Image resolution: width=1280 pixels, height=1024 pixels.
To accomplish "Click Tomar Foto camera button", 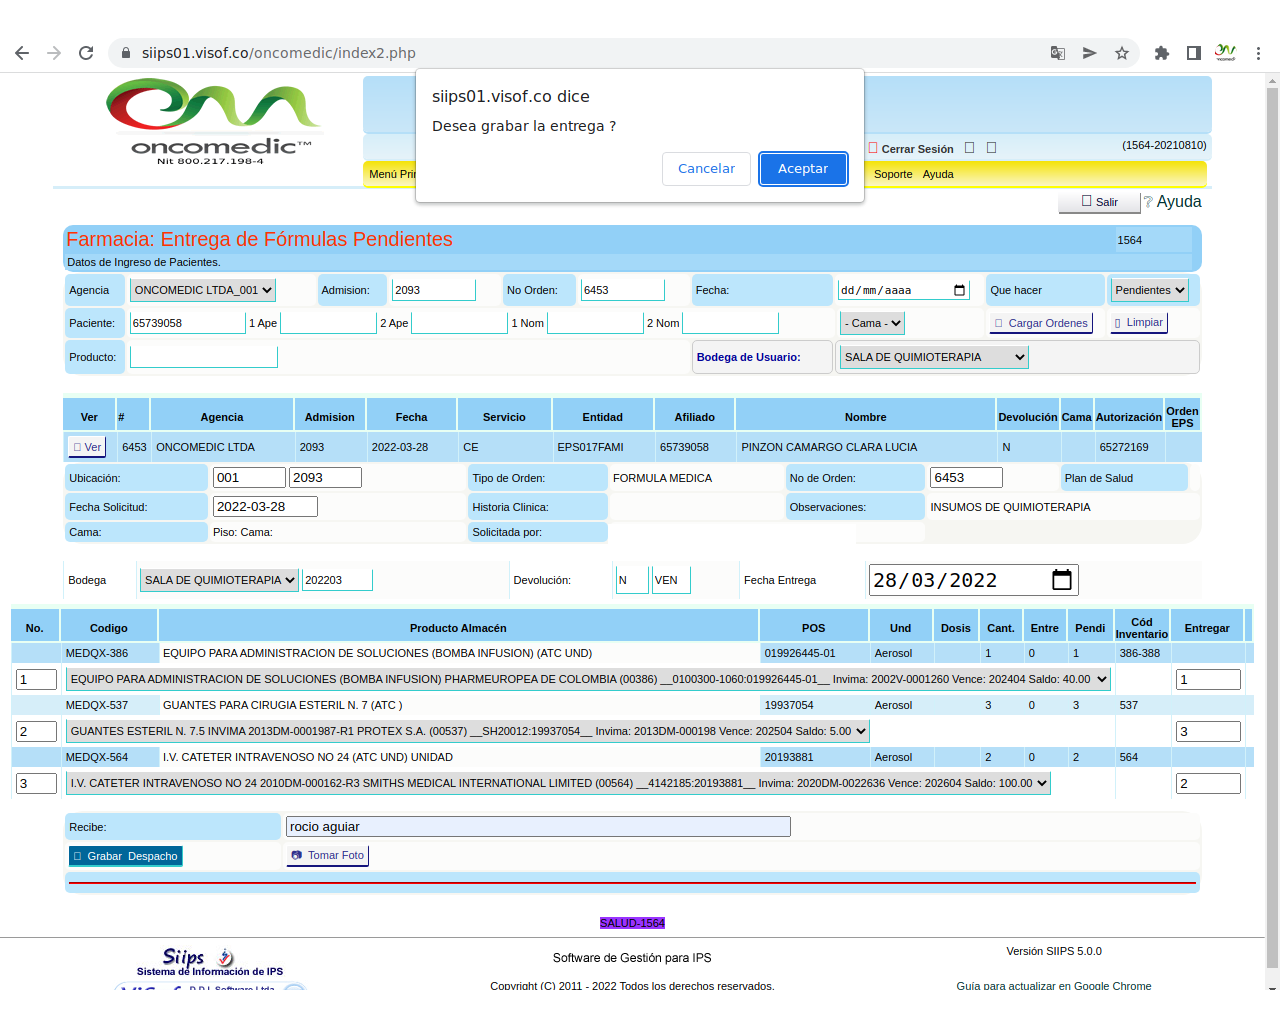I will tap(327, 855).
